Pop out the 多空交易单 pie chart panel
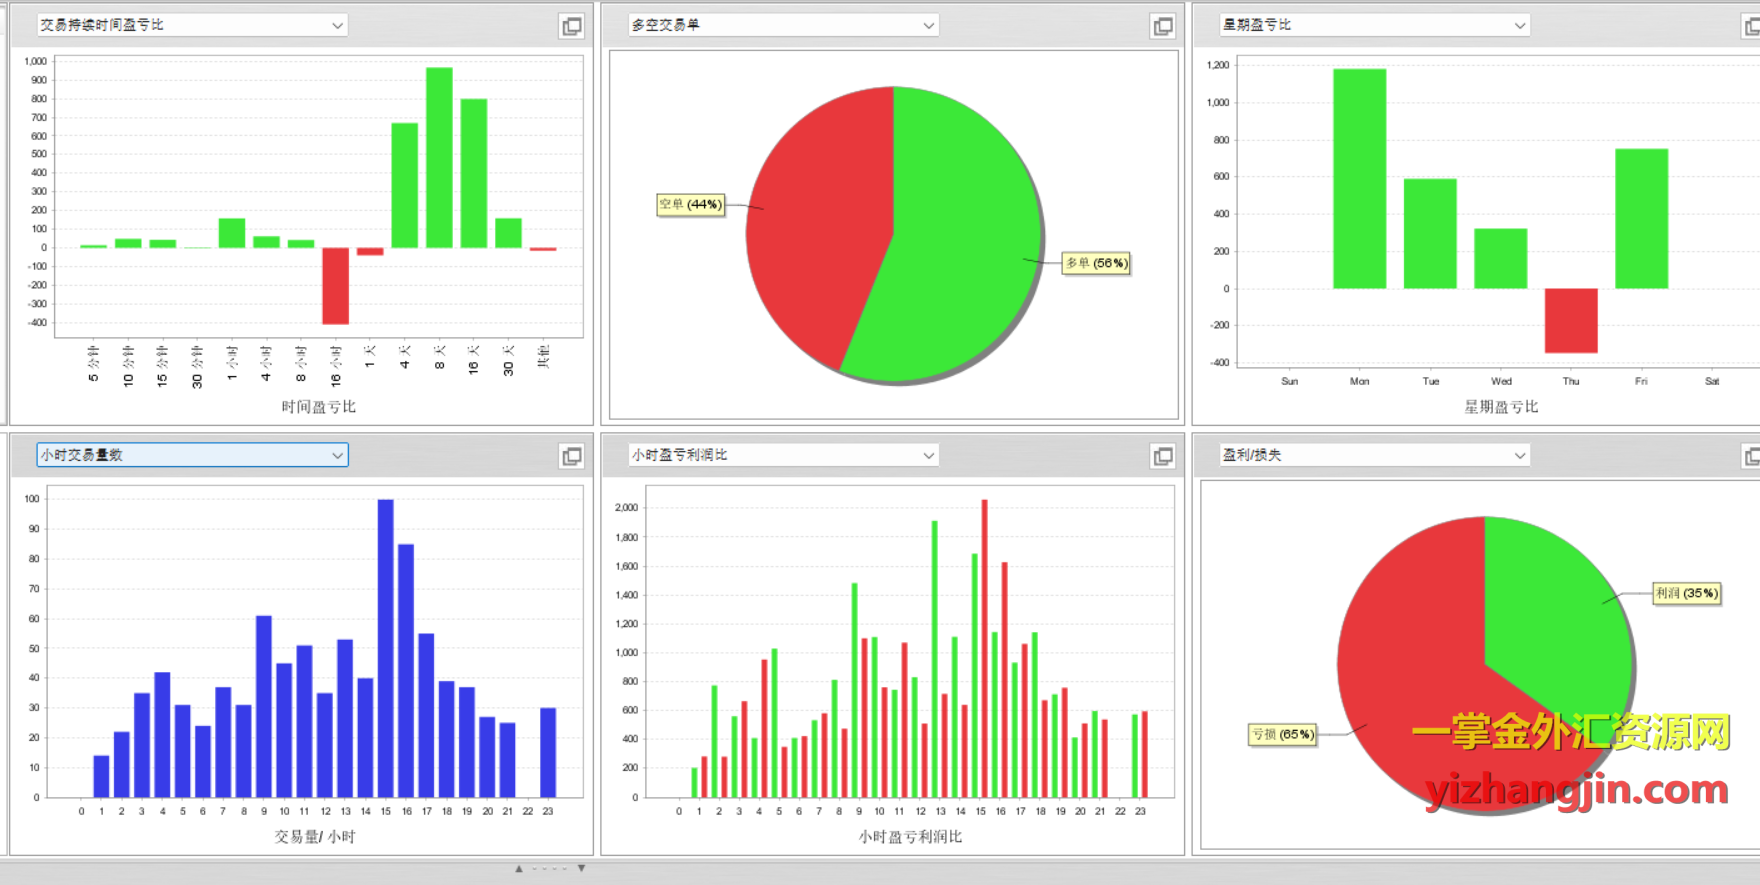 pyautogui.click(x=1163, y=26)
